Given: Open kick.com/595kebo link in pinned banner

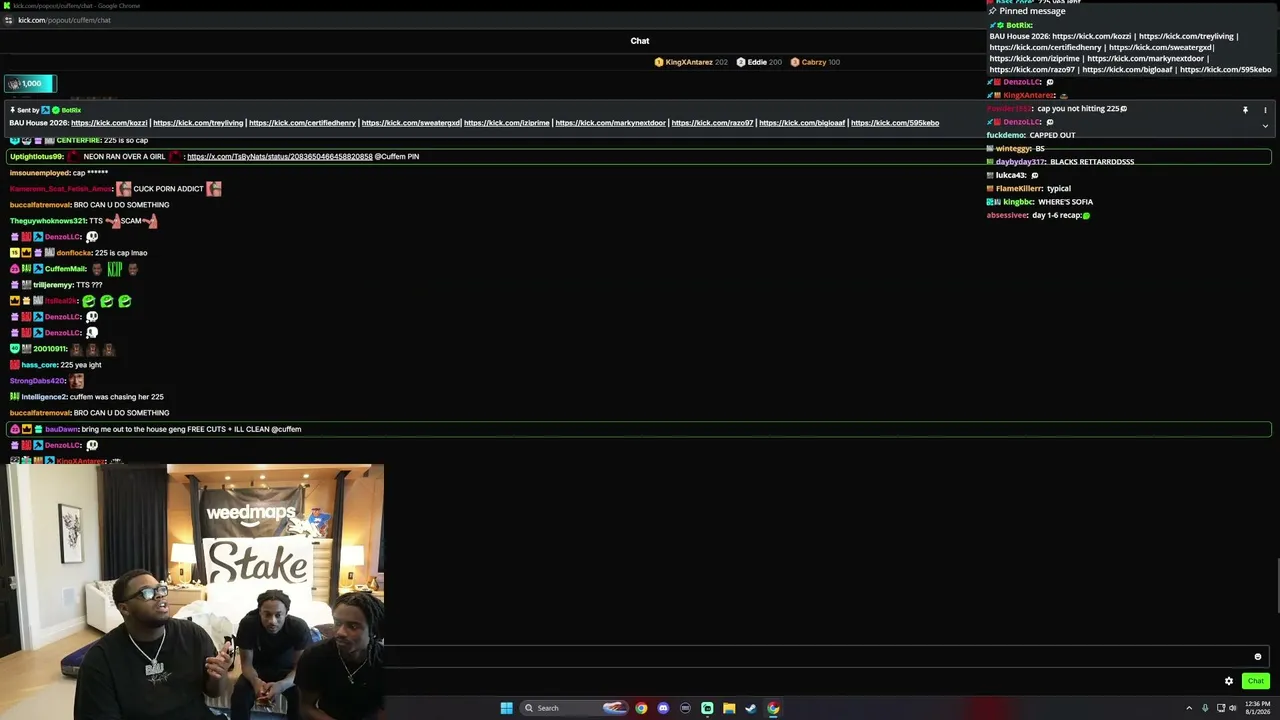Looking at the screenshot, I should 895,123.
